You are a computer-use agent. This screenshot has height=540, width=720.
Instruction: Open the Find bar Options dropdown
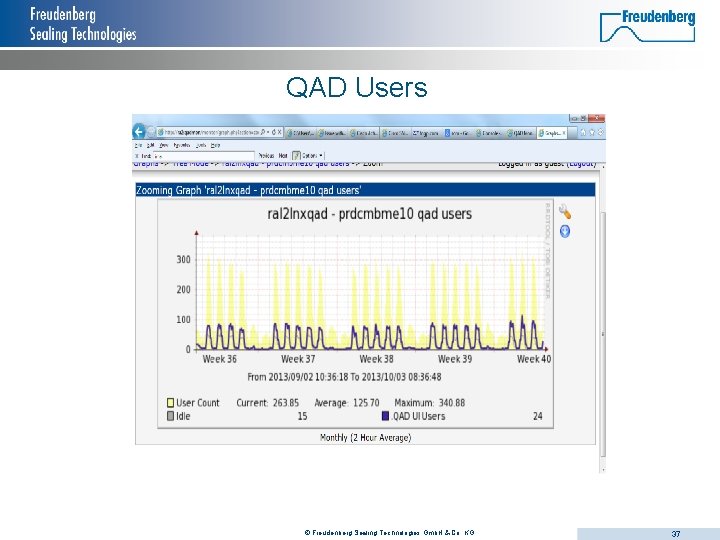(312, 156)
